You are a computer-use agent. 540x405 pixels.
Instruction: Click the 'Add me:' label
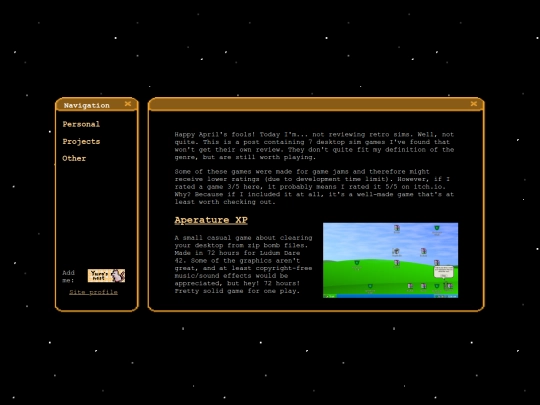69,276
